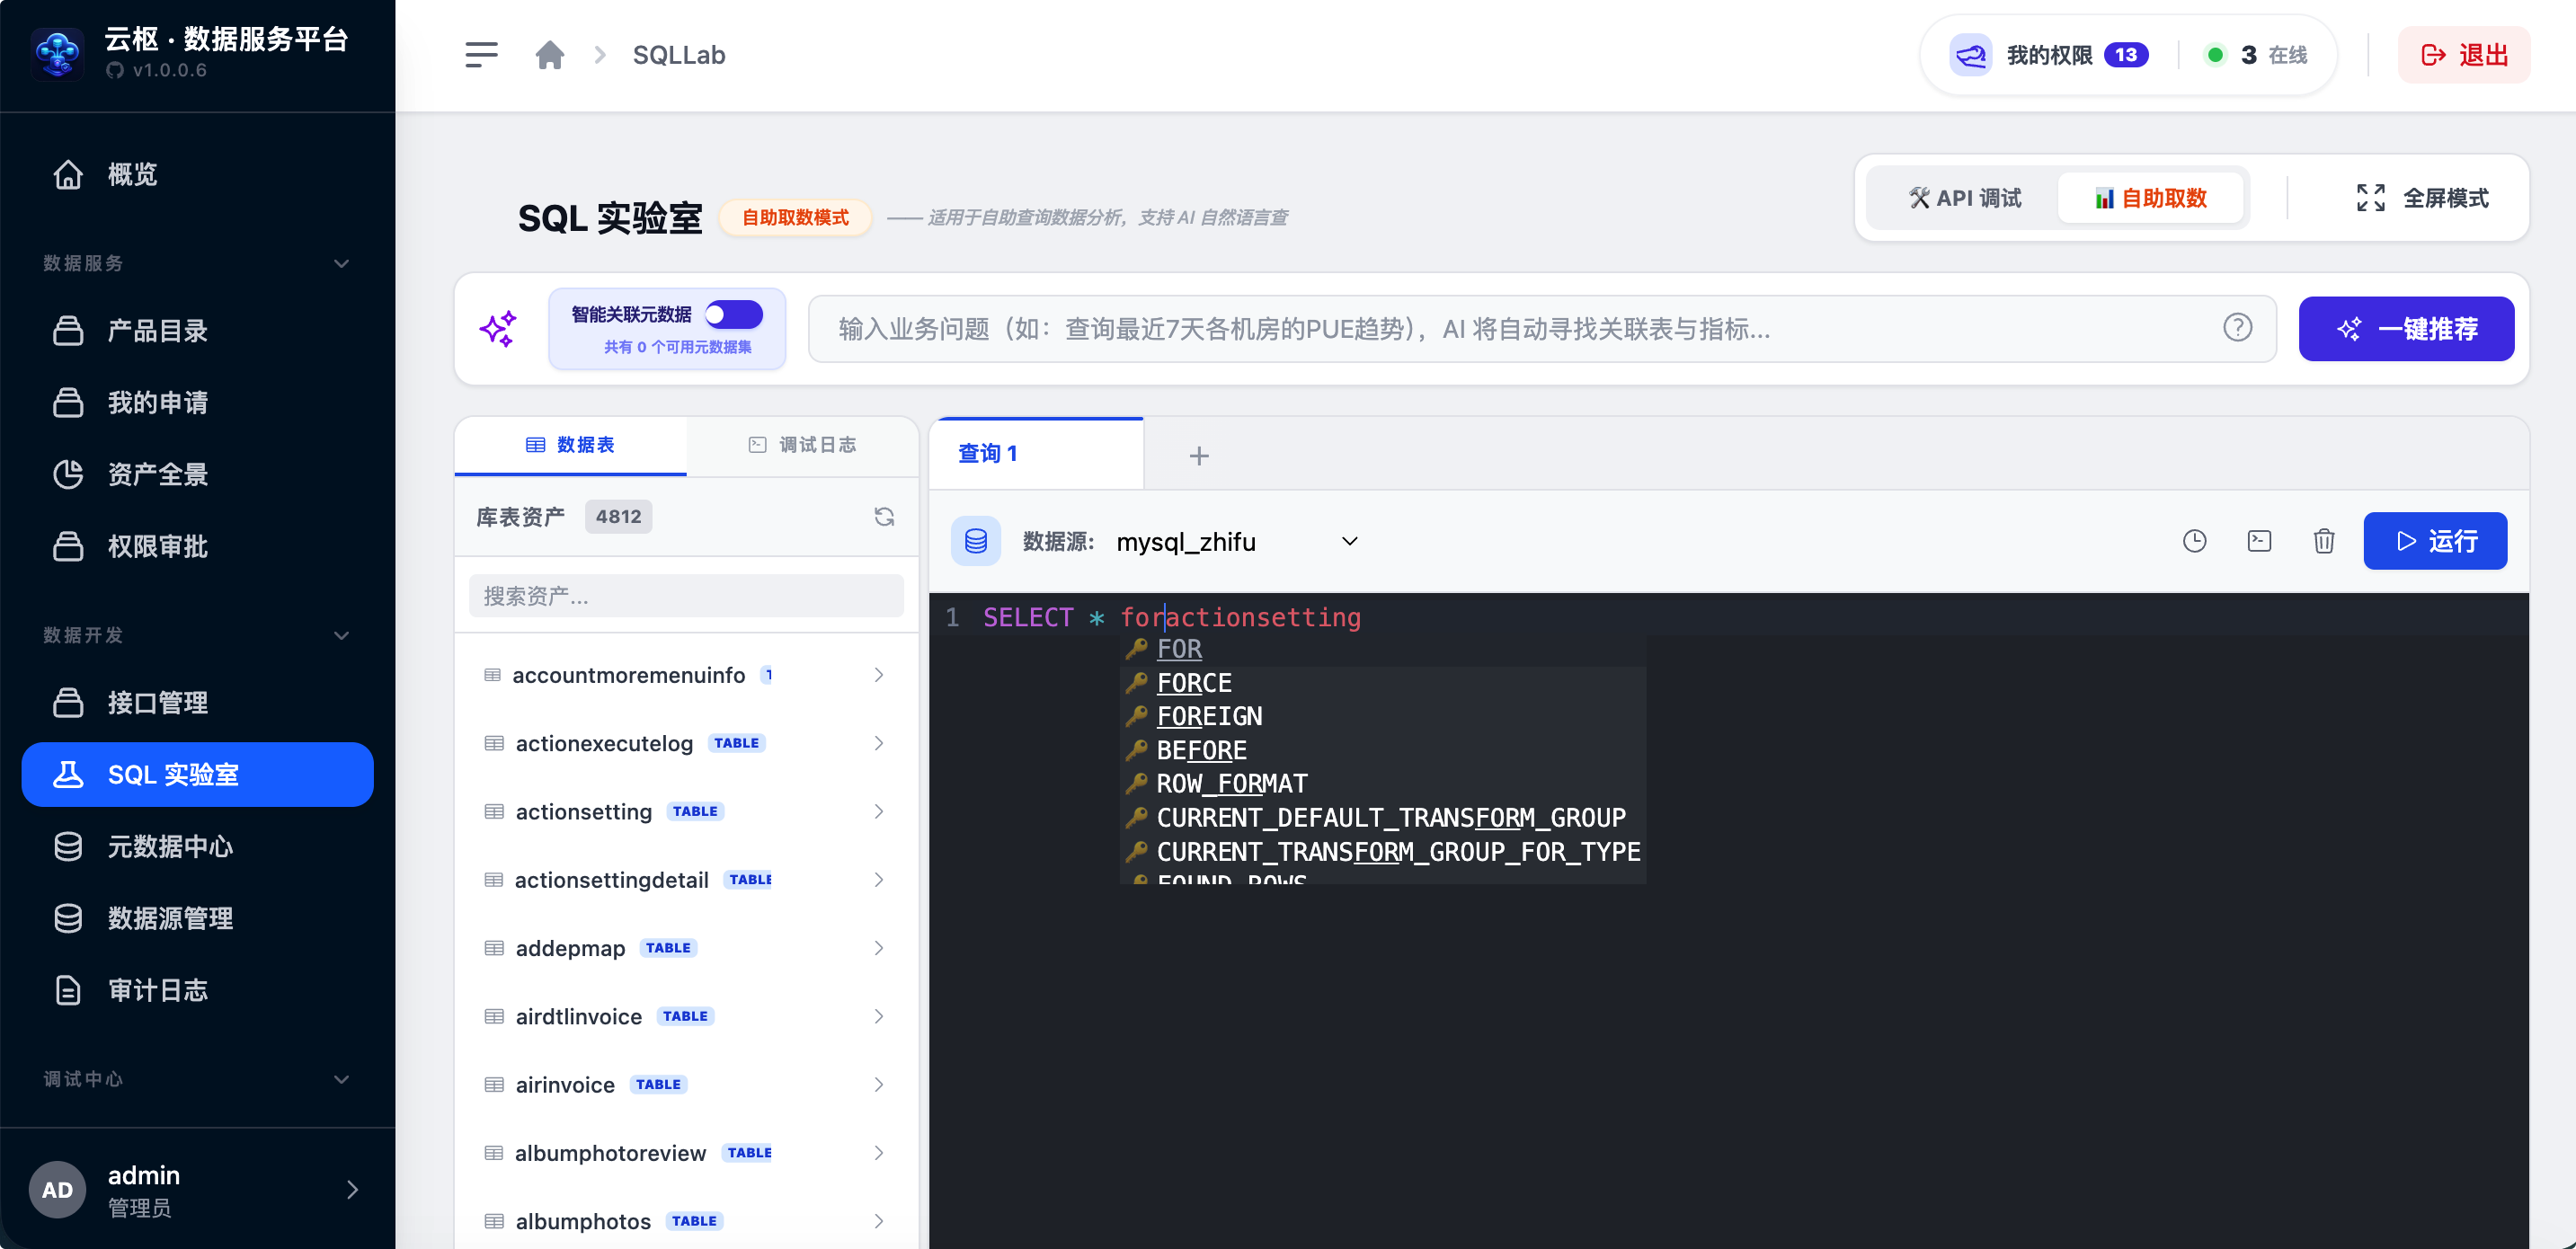Choose CURRENT_TRANSFORM_GROUP_FOR_TYPE suggestion

pyautogui.click(x=1383, y=852)
